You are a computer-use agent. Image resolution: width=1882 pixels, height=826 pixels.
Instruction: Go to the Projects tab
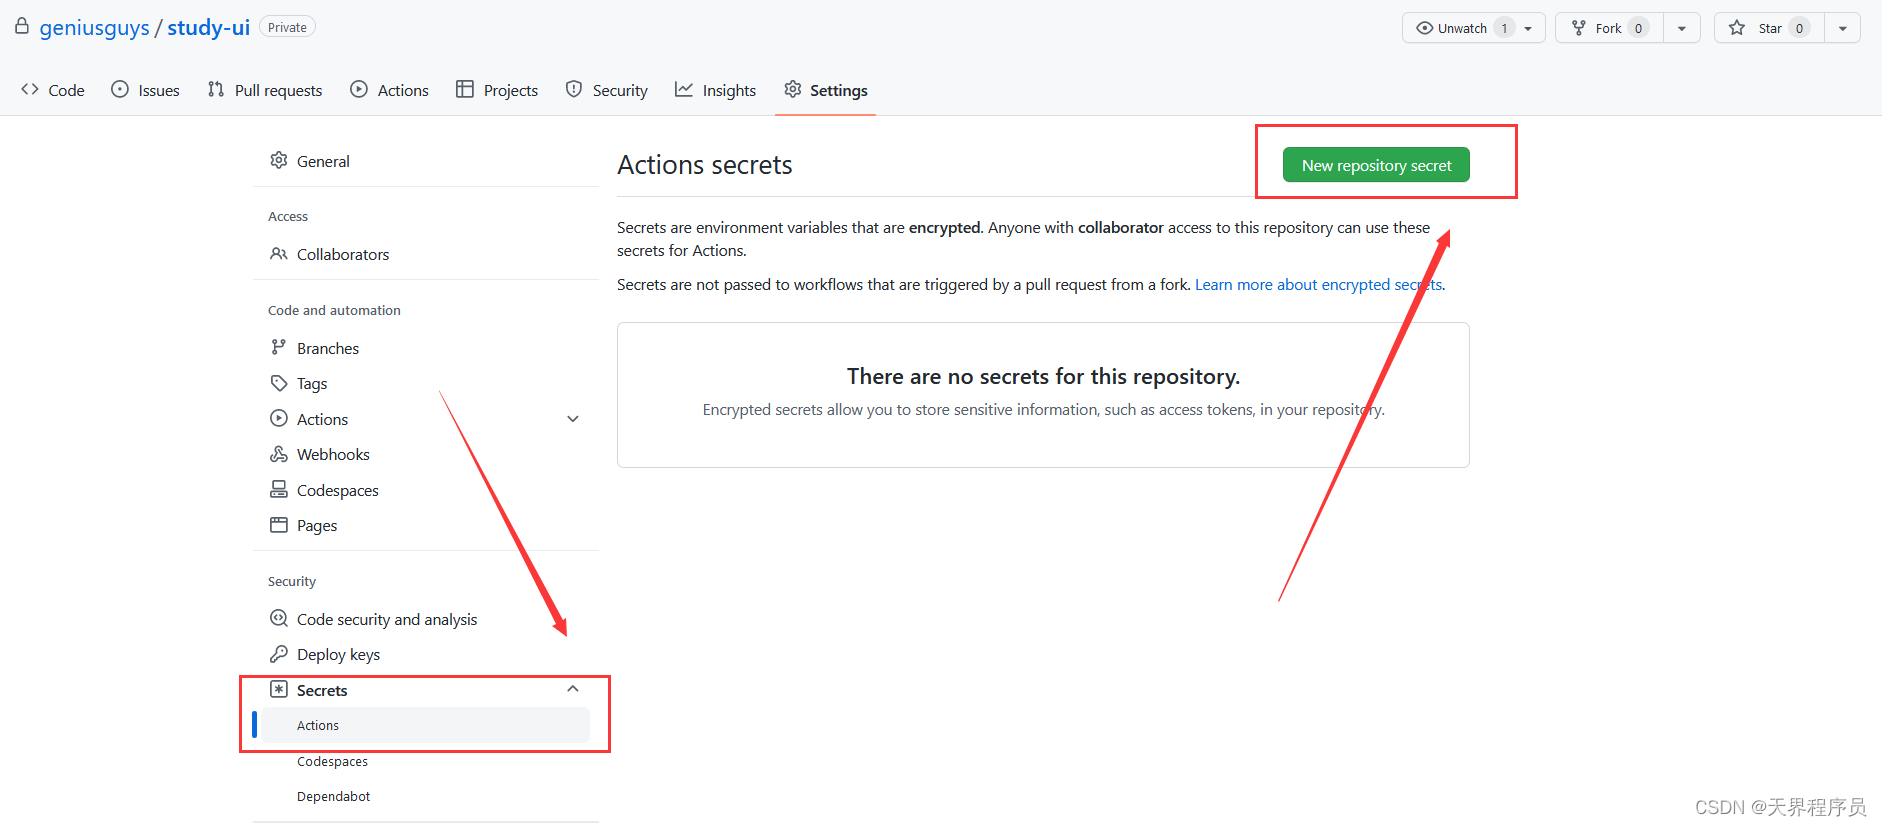pos(497,90)
